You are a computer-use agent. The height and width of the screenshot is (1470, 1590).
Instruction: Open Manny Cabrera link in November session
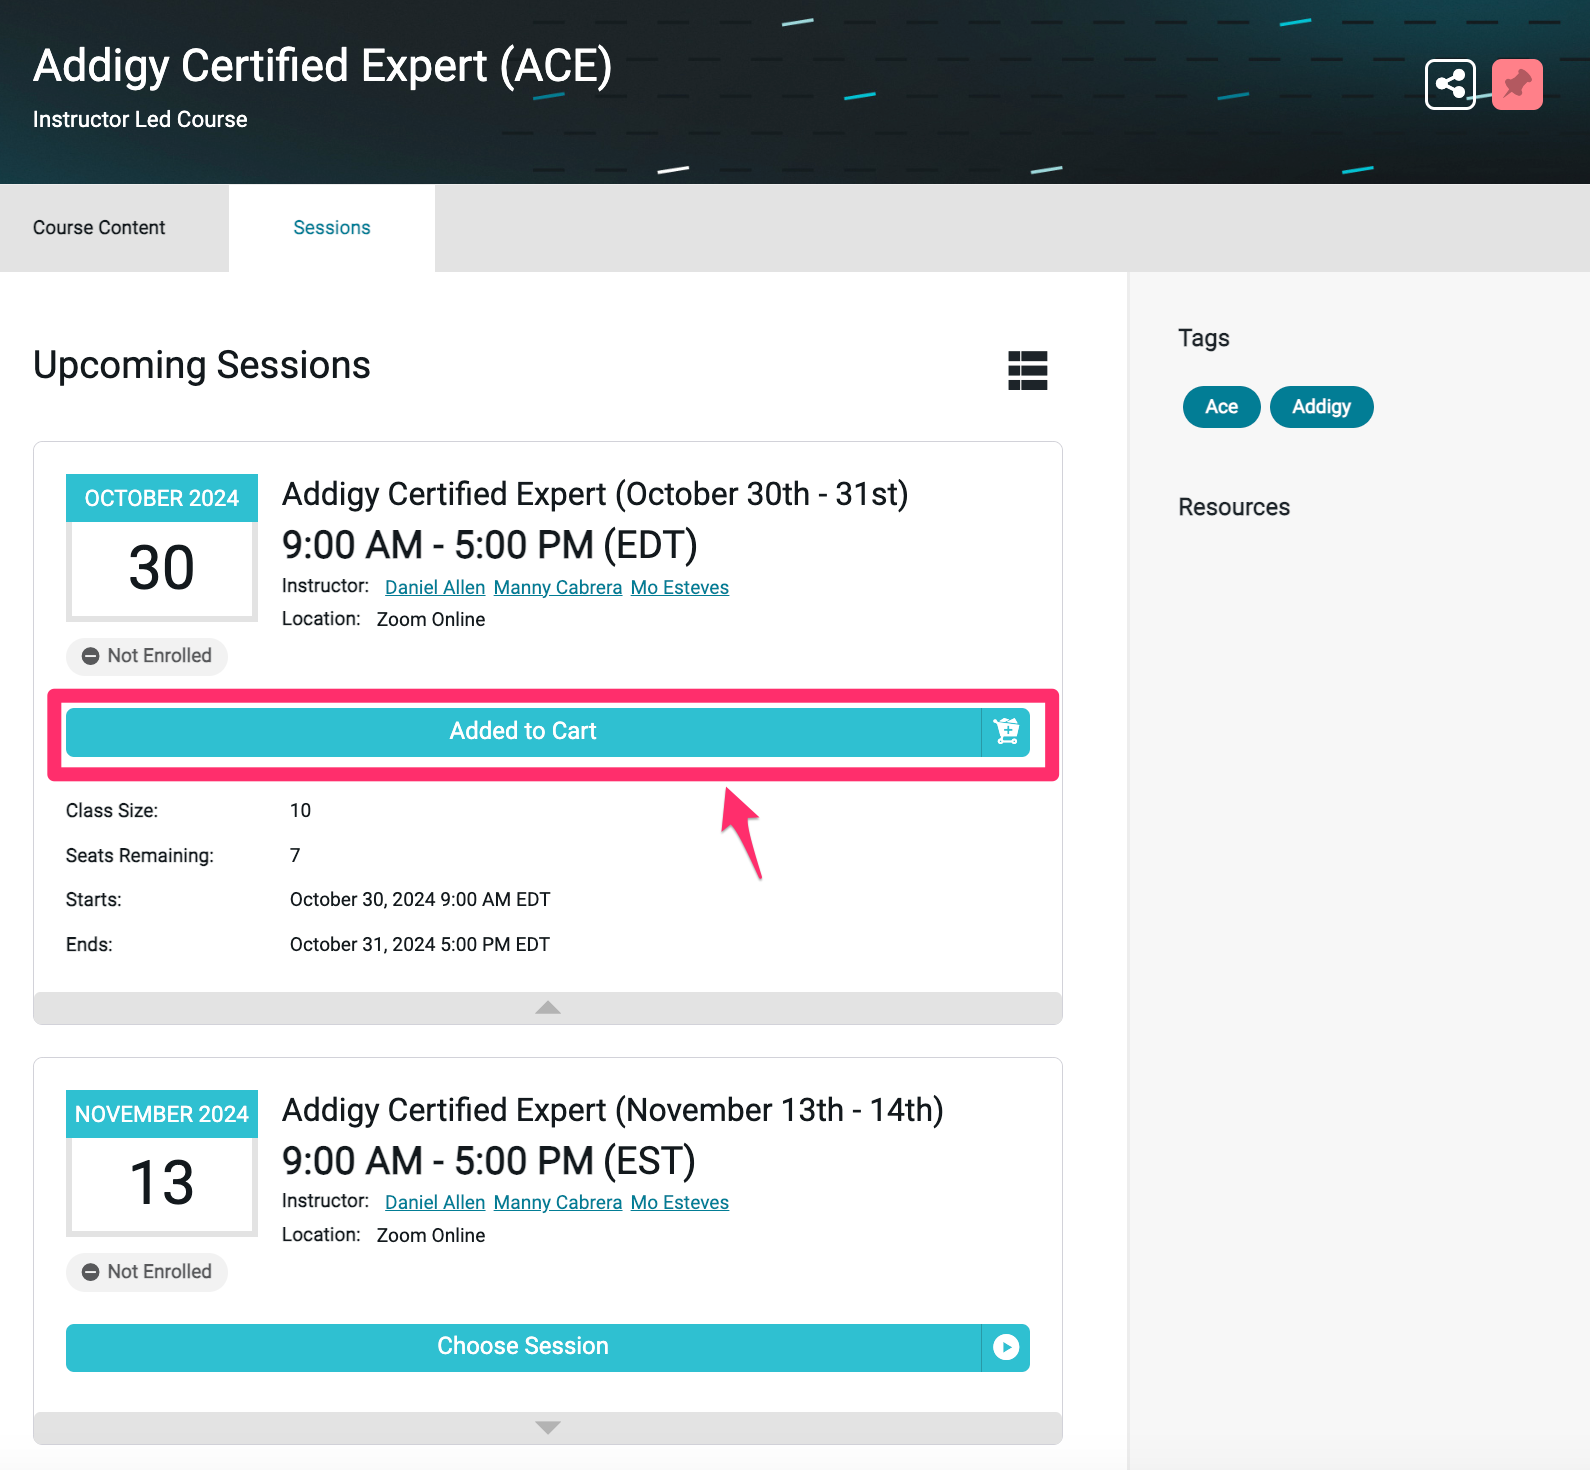click(558, 1203)
